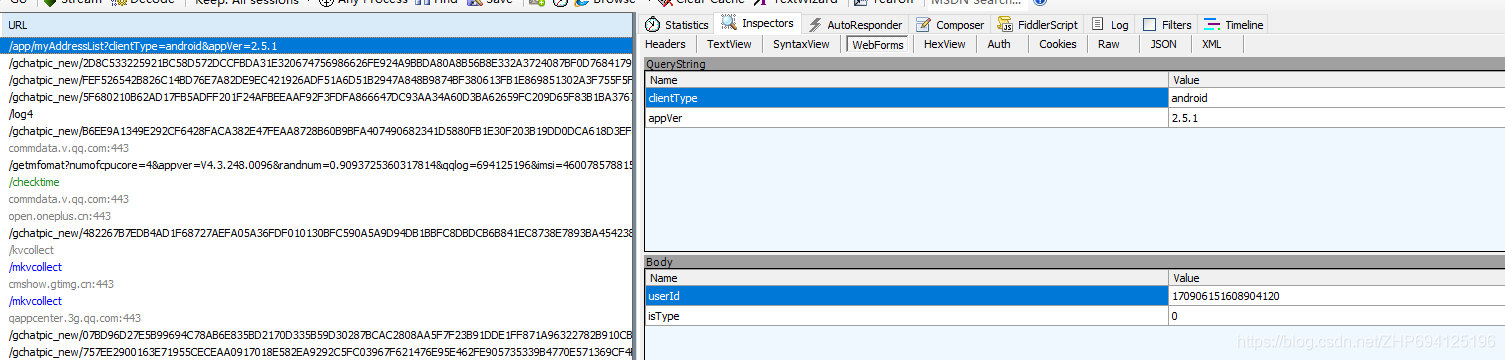1505x360 pixels.
Task: Select the qappcenter.3g.qq.com:443 session row
Action: [x=317, y=318]
